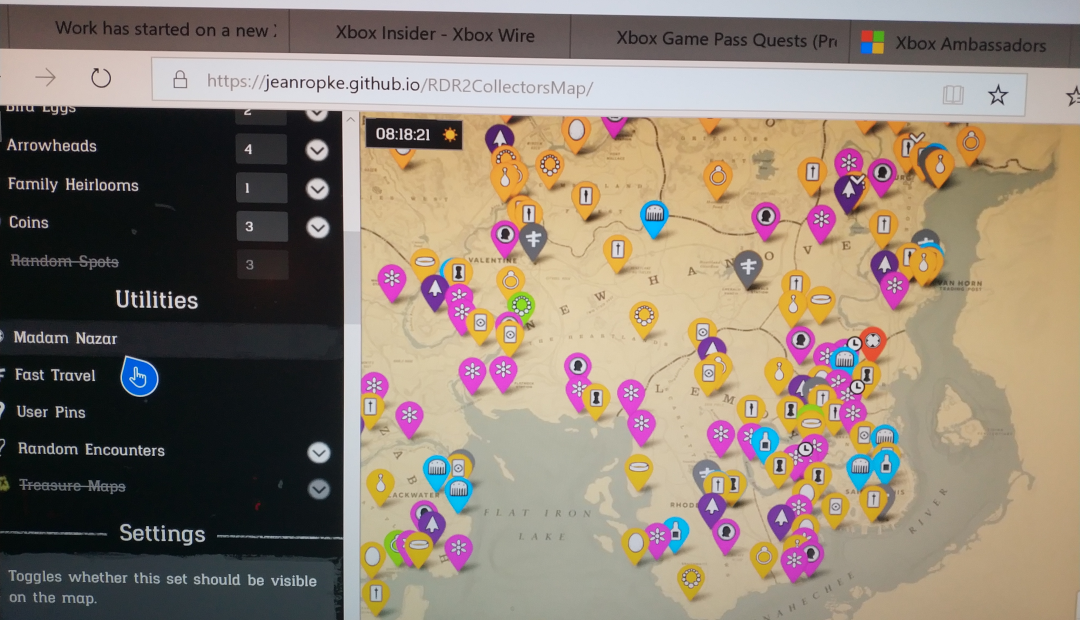Switch to 'Work has started on a new' tab
This screenshot has width=1080, height=620.
click(165, 29)
